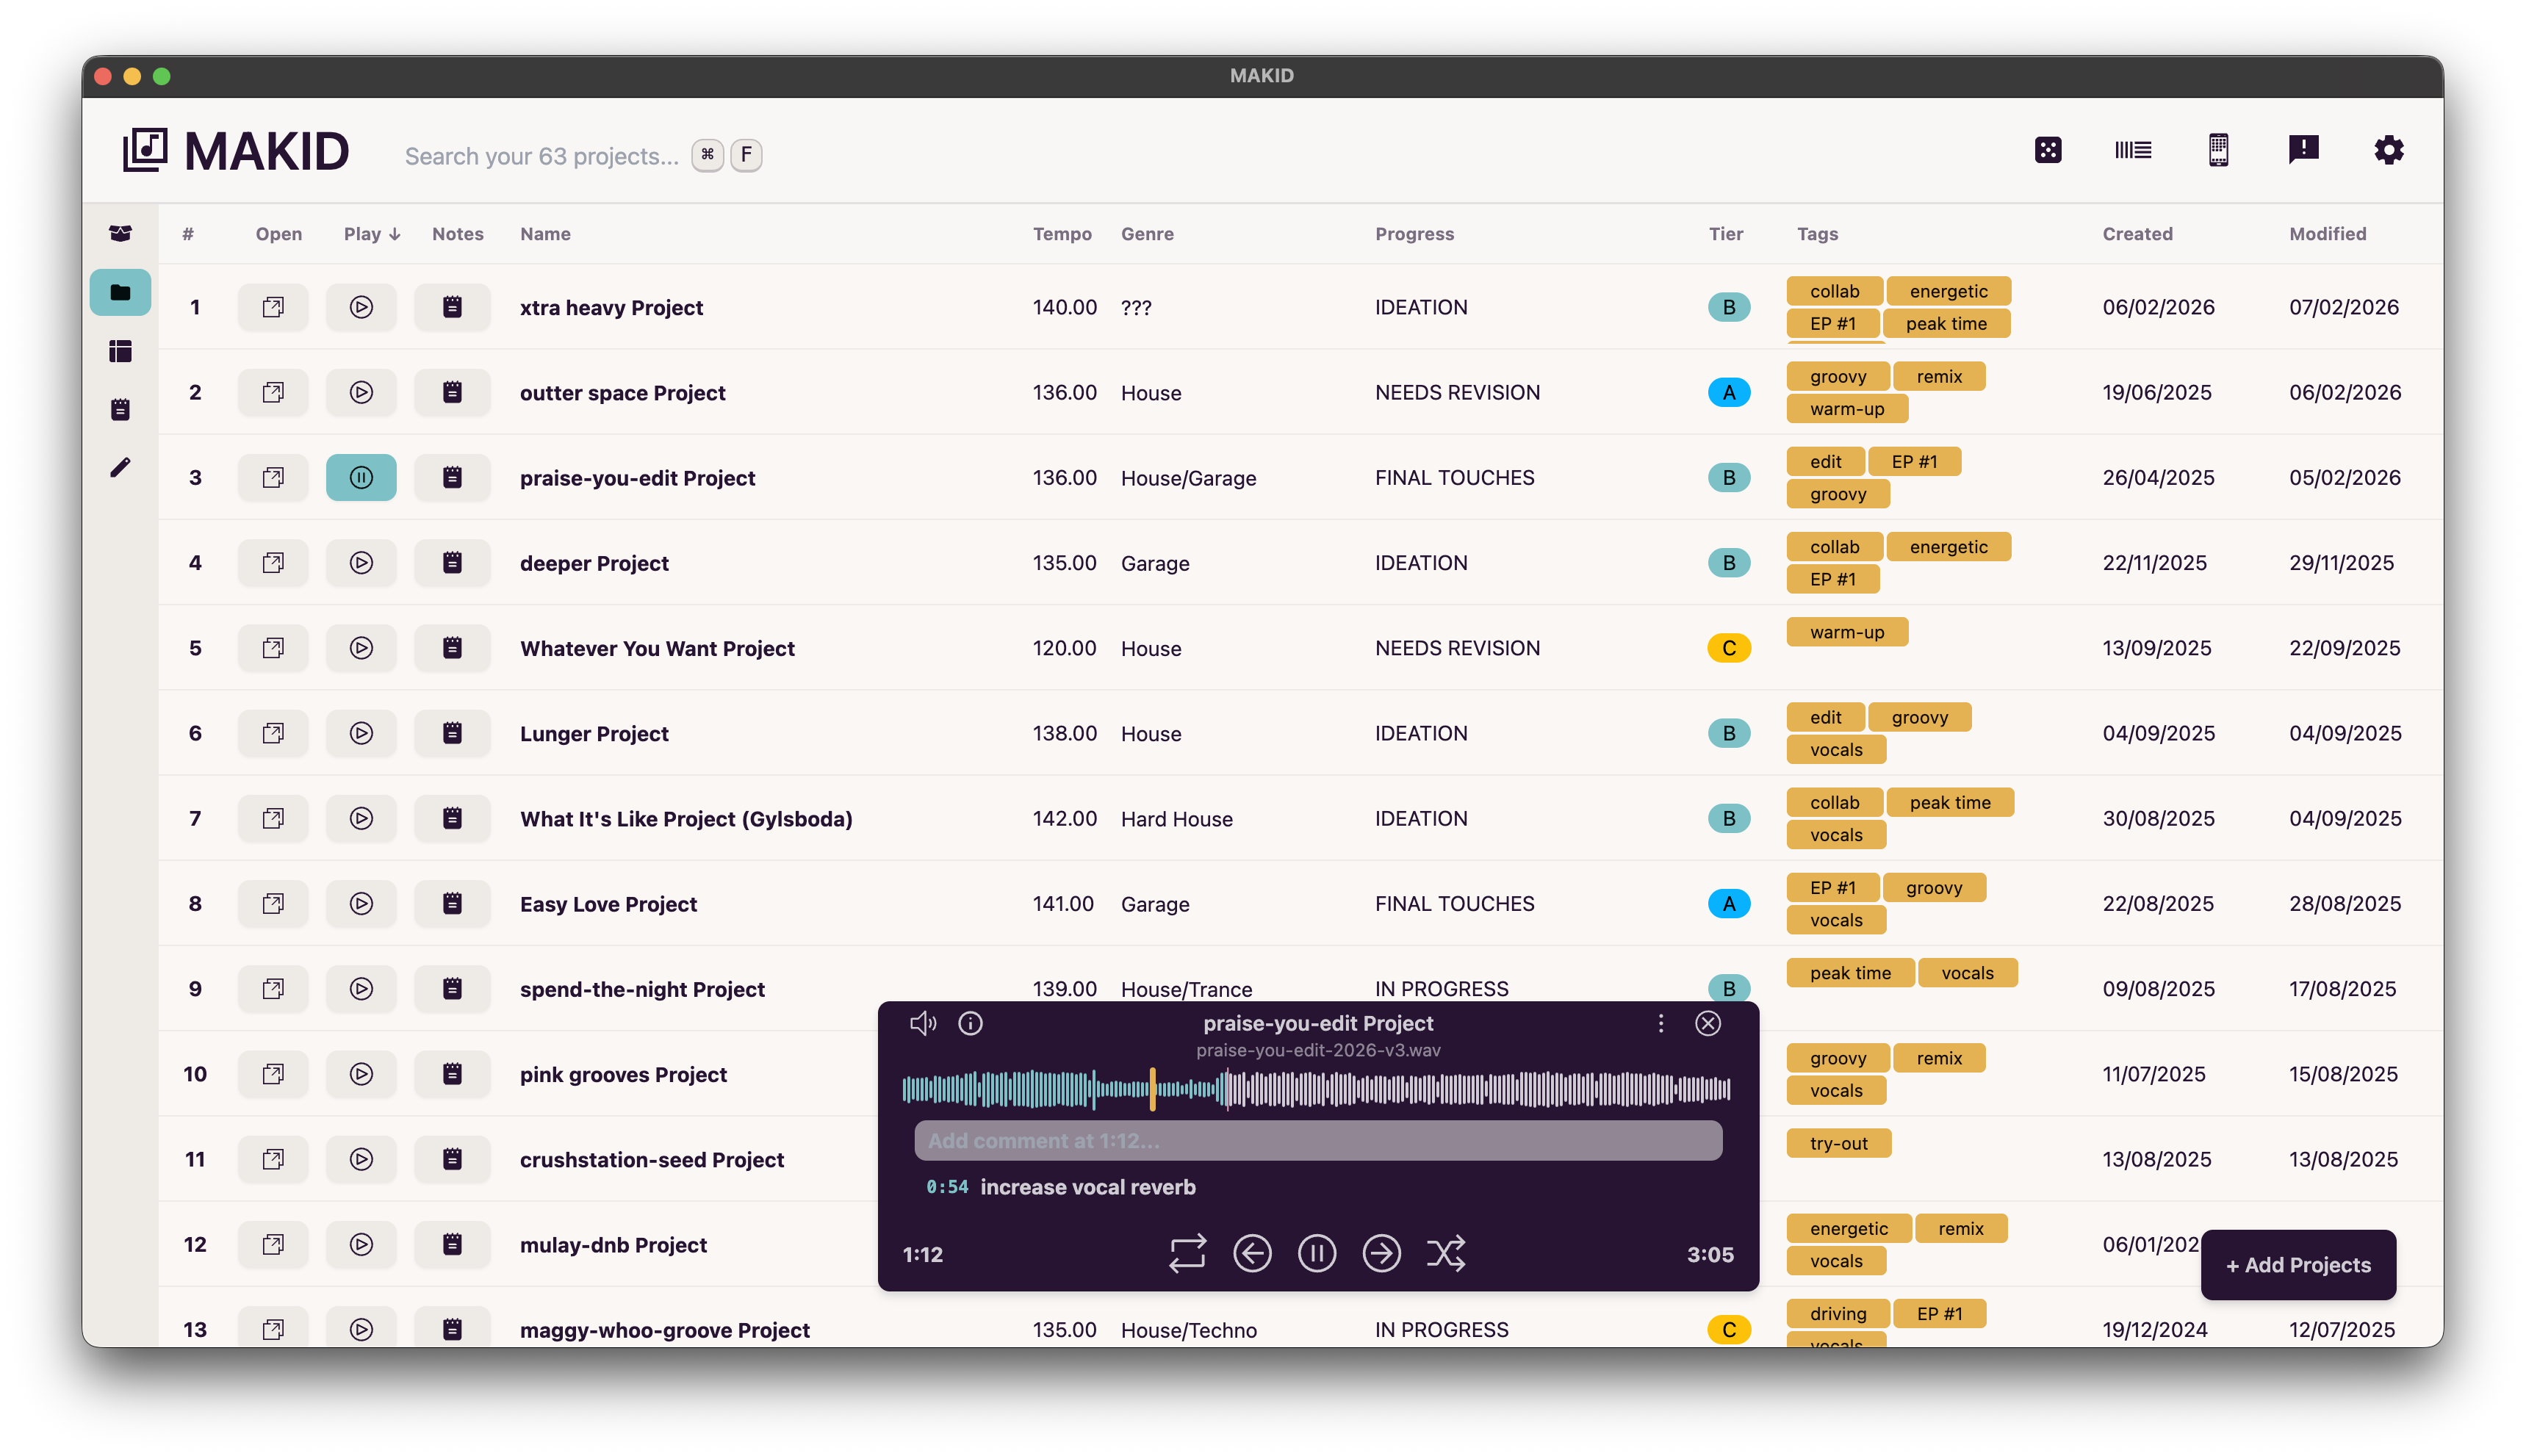2526x1456 pixels.
Task: Open tier B badge for Lunger Project
Action: 1728,733
